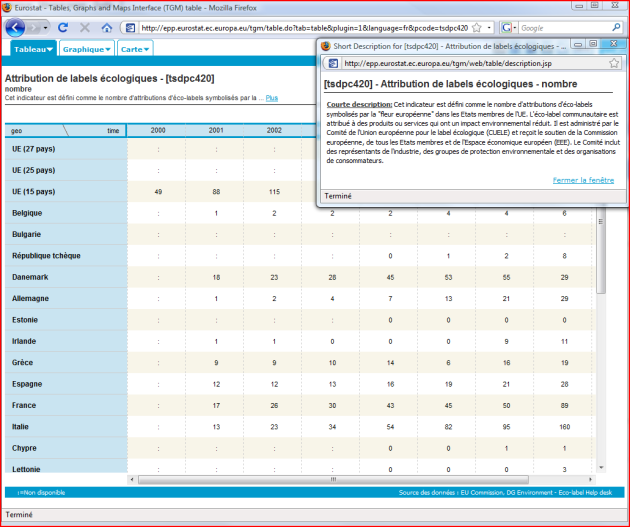Click horizontal scrollbar right arrow
630x527 pixels.
[x=590, y=479]
